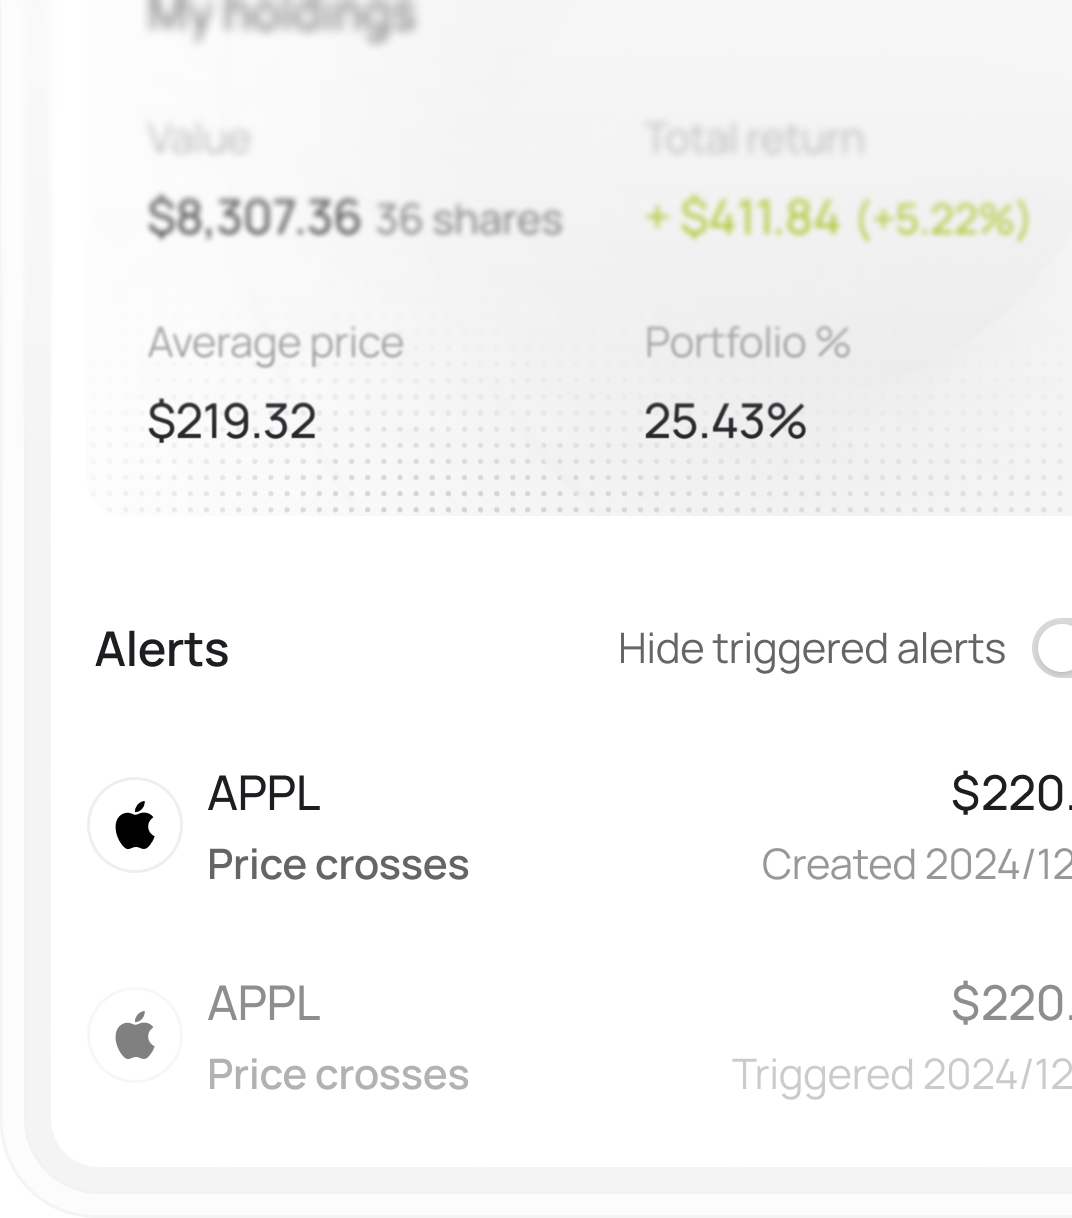Click the Apple logo on the active alert
The height and width of the screenshot is (1218, 1072).
tap(135, 826)
